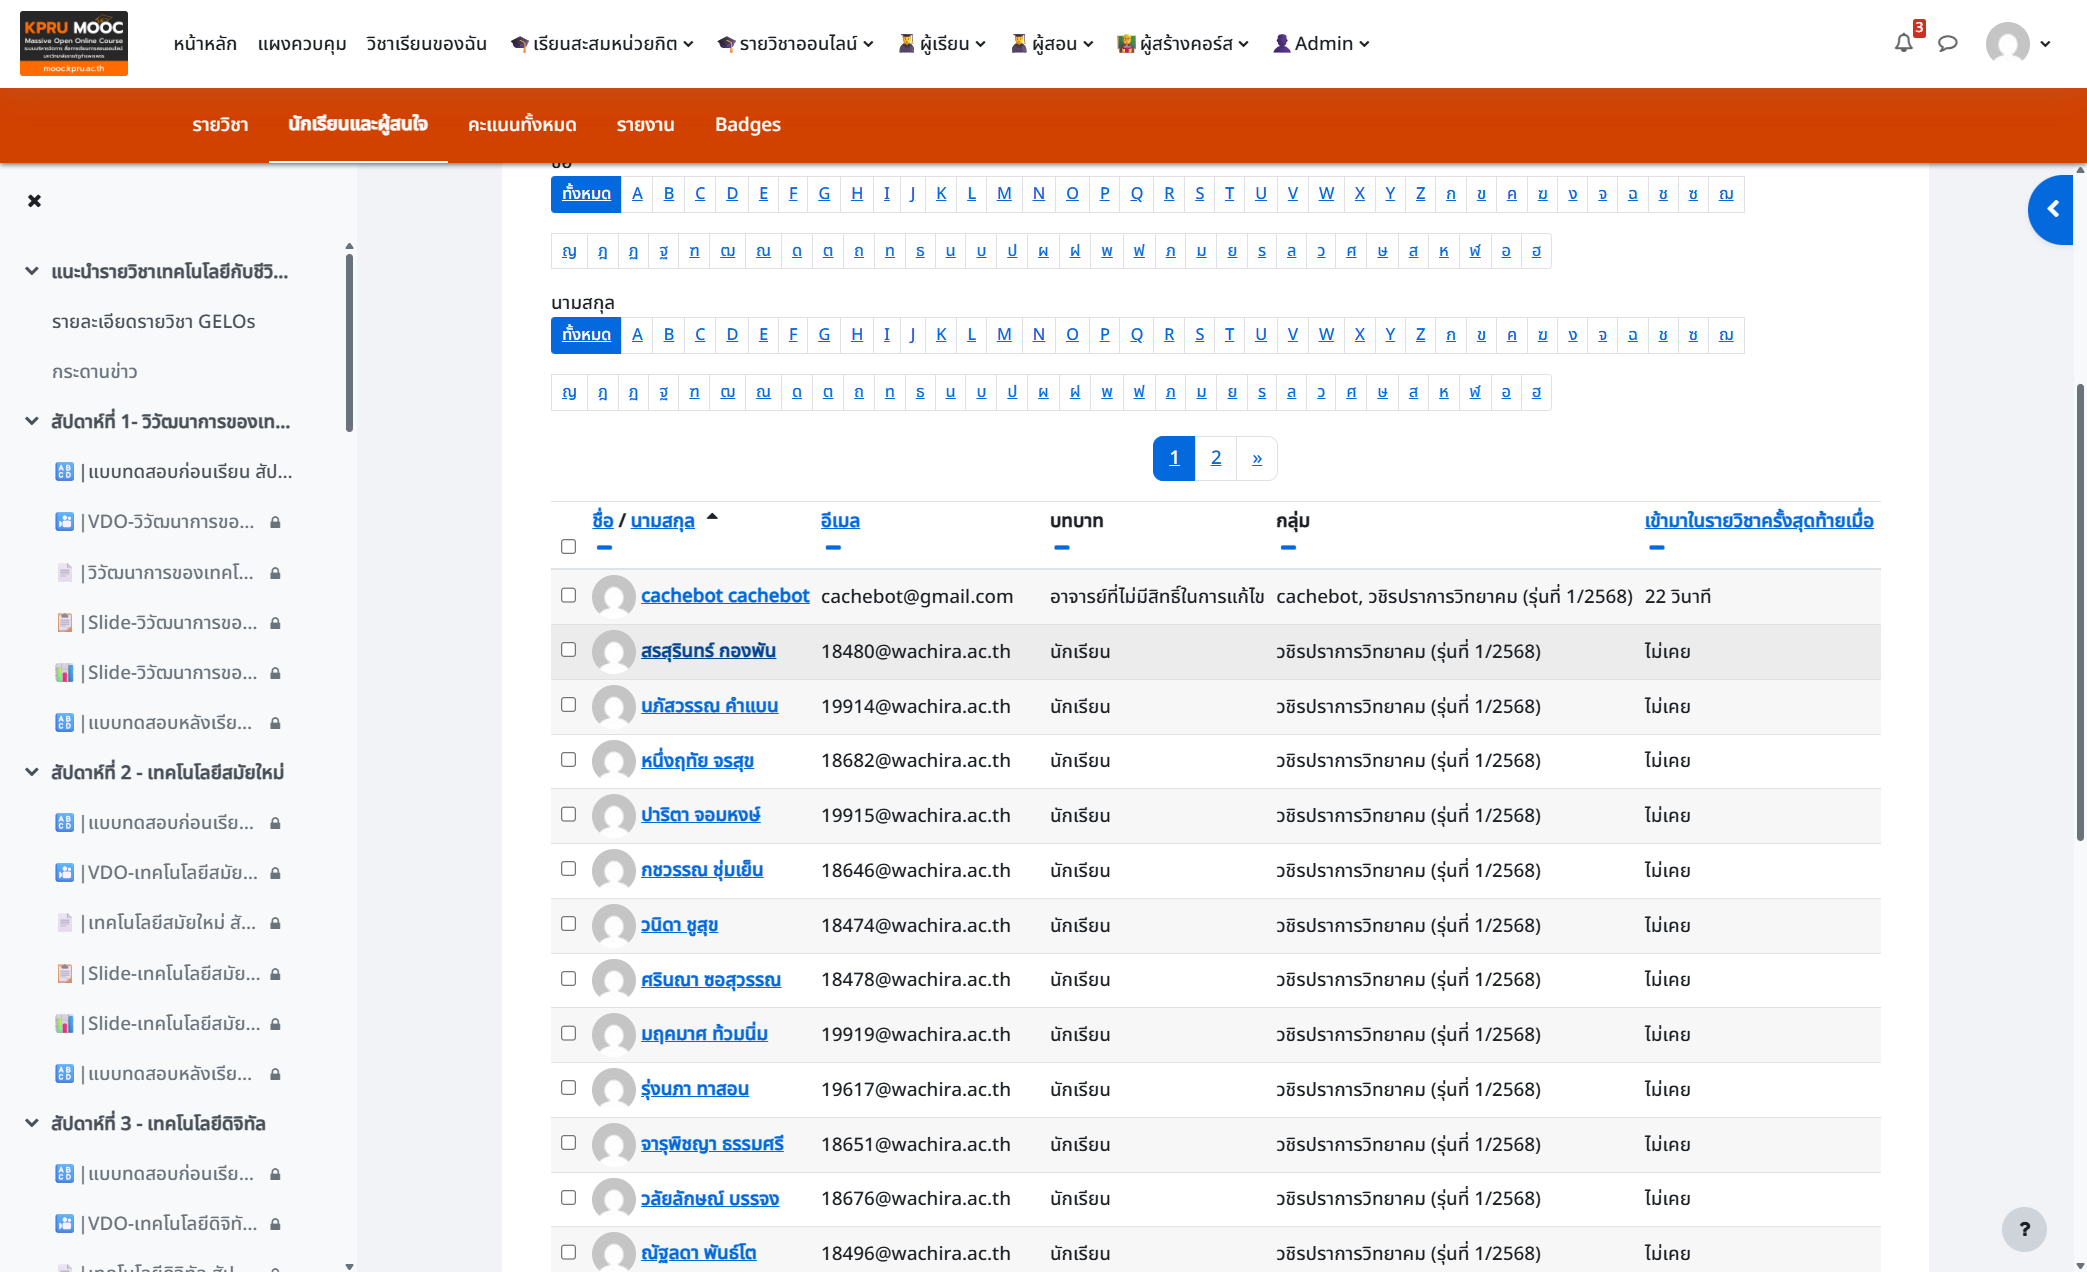Tick the select-all participants checkbox

[568, 546]
